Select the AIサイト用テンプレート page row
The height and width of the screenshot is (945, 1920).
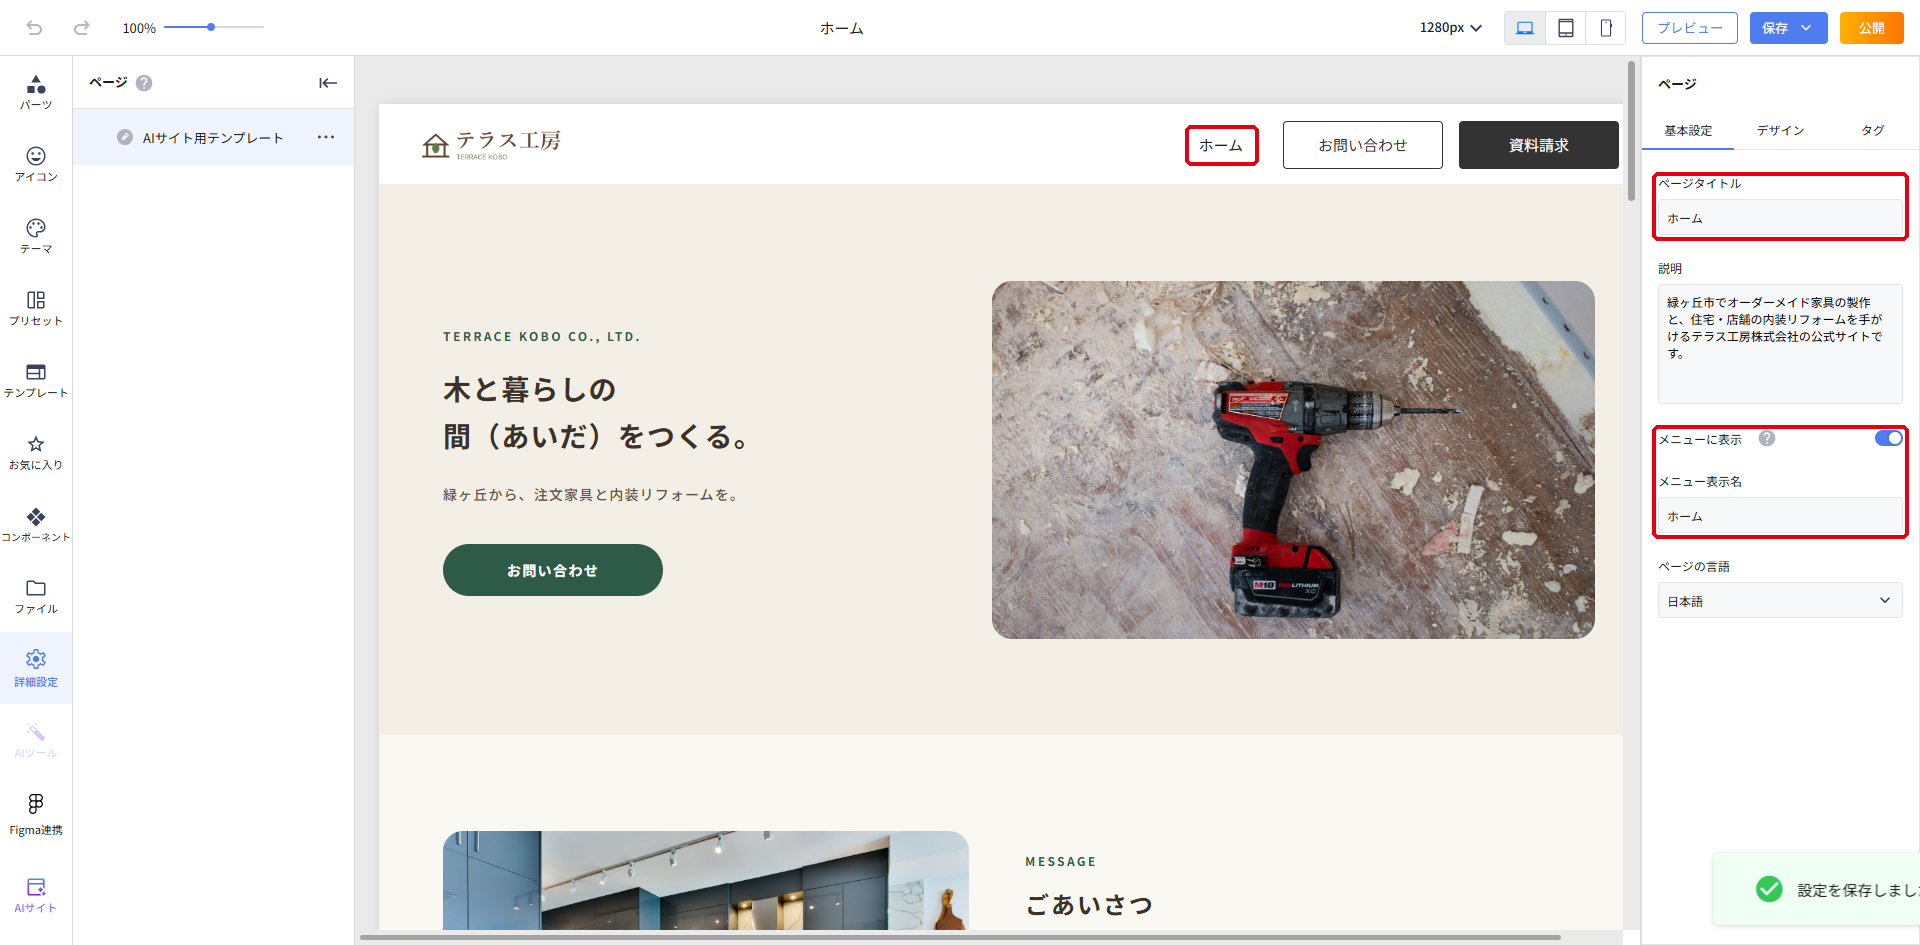pos(213,137)
